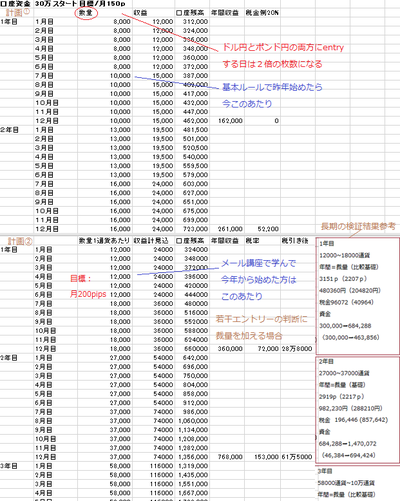Click balance cell 501,000

[195, 139]
